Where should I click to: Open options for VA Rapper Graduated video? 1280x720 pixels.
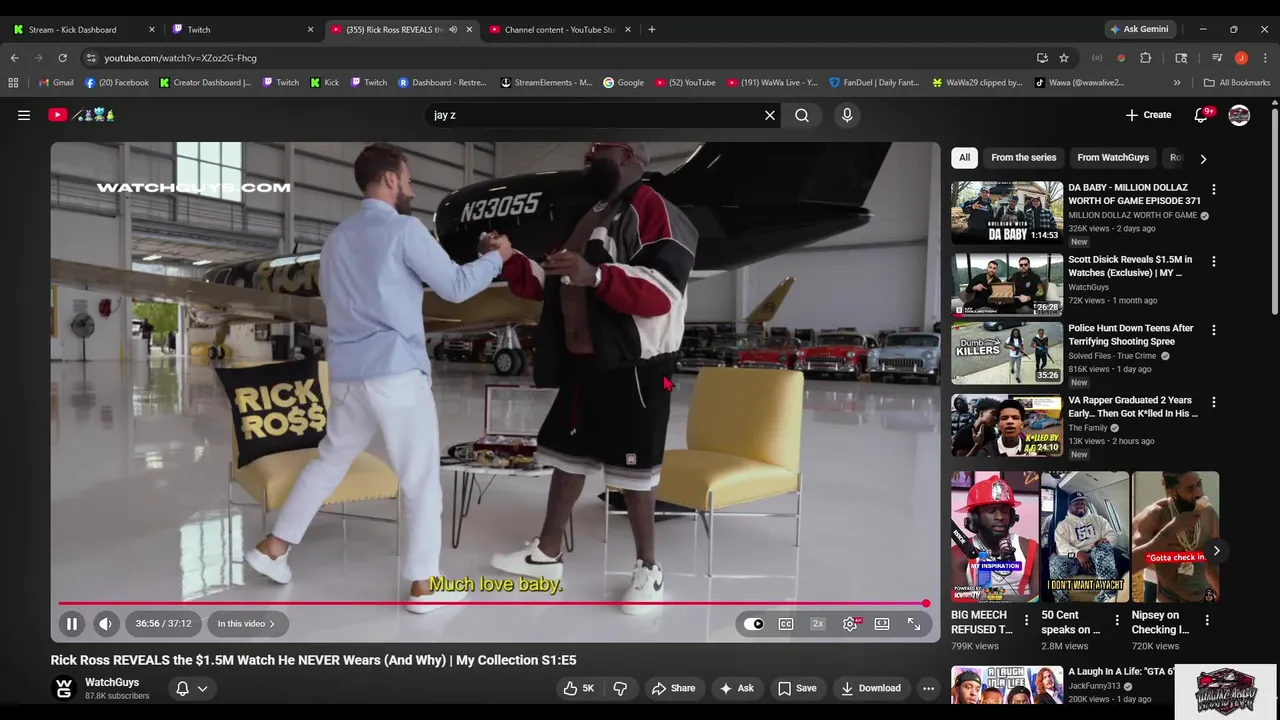[1214, 402]
